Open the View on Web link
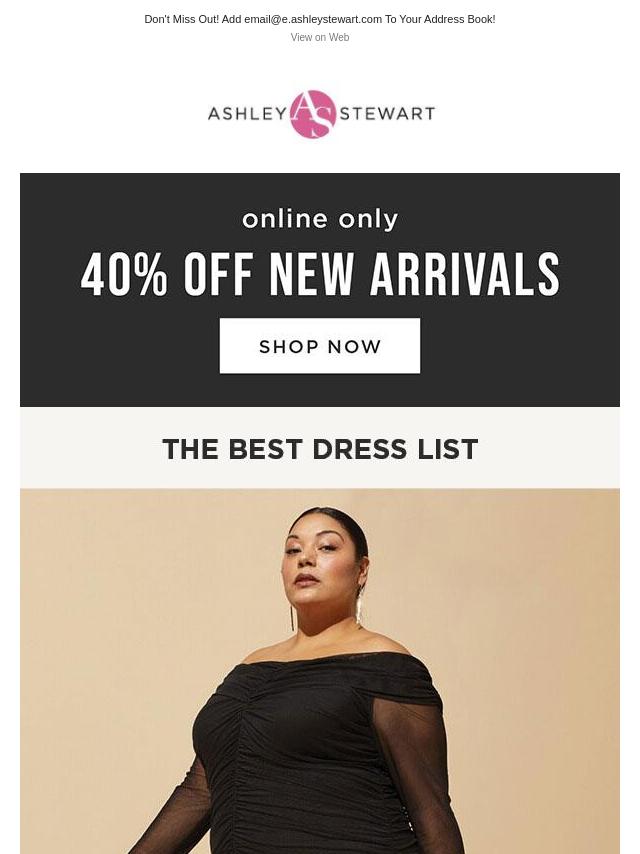640x854 pixels. [x=320, y=37]
